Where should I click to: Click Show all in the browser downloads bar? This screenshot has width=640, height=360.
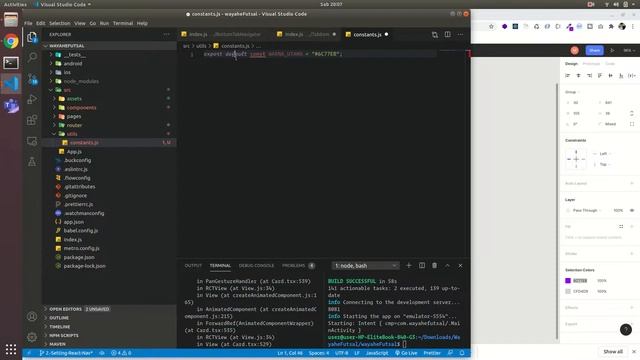(x=613, y=351)
